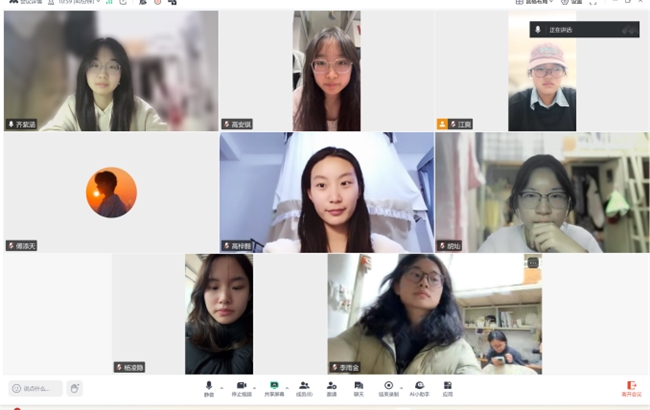Expand the arrow next to 停止视频
The image size is (650, 410).
(255, 386)
